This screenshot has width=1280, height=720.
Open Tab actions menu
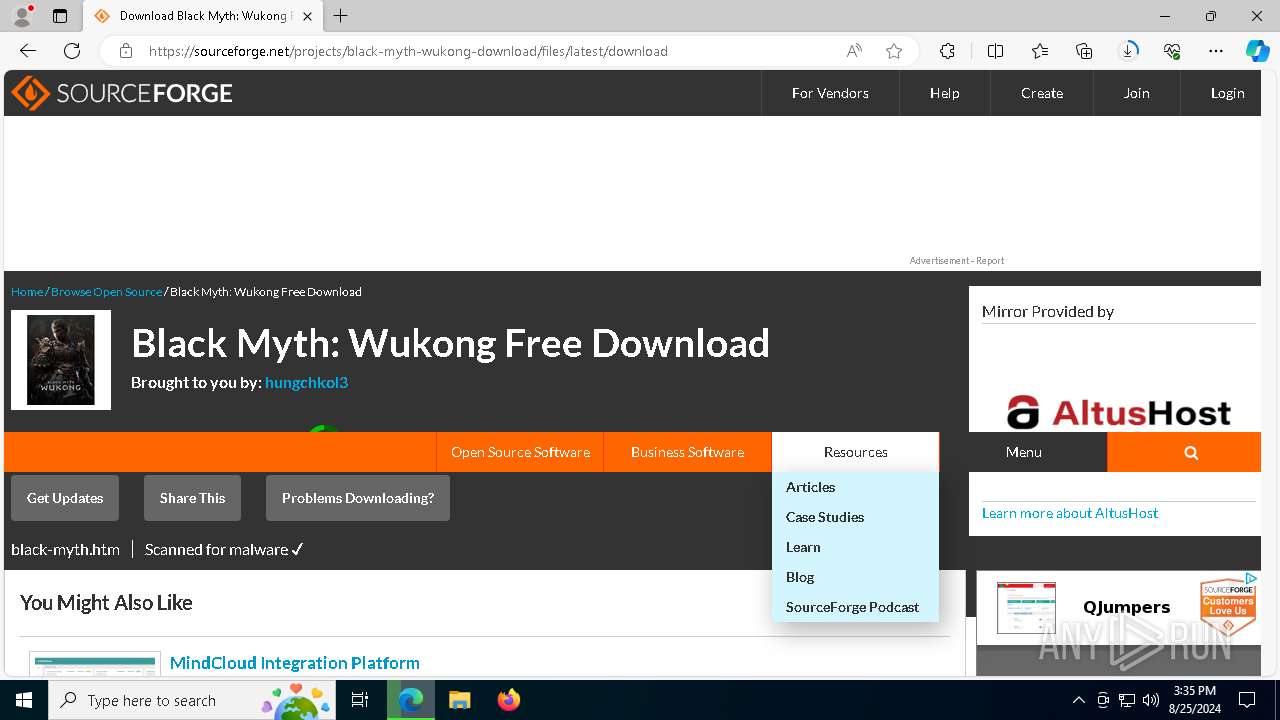click(60, 16)
